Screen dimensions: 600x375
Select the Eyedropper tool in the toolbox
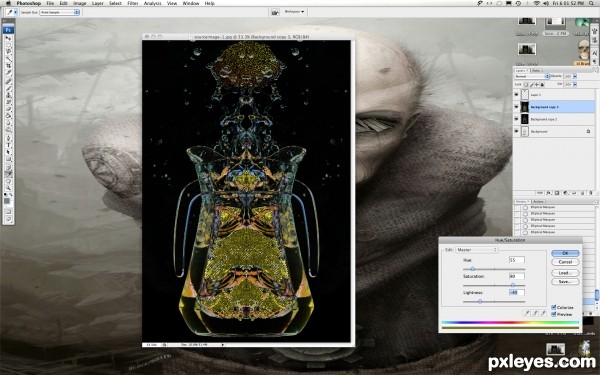pyautogui.click(x=8, y=175)
